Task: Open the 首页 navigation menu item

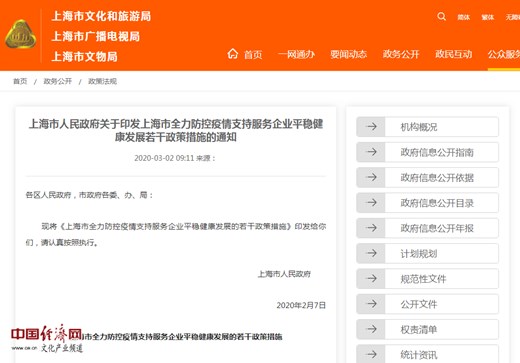Action: click(x=253, y=54)
